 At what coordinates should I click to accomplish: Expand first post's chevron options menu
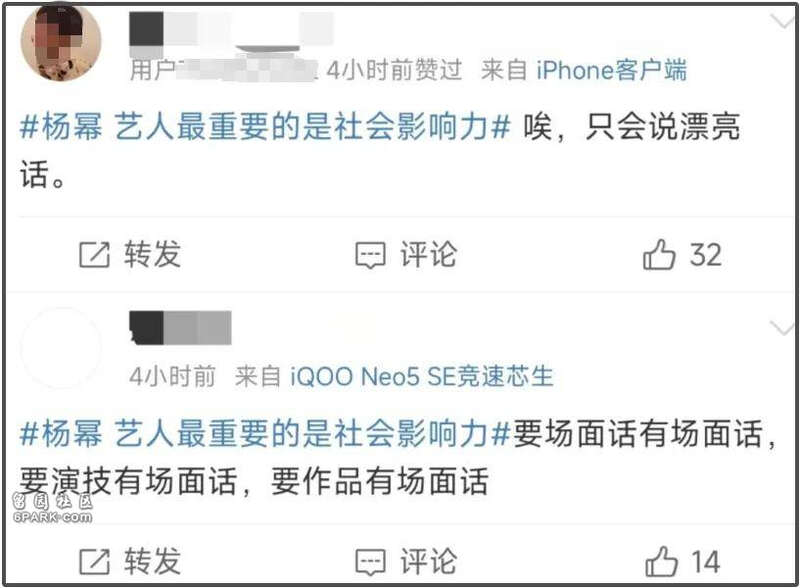click(x=781, y=22)
